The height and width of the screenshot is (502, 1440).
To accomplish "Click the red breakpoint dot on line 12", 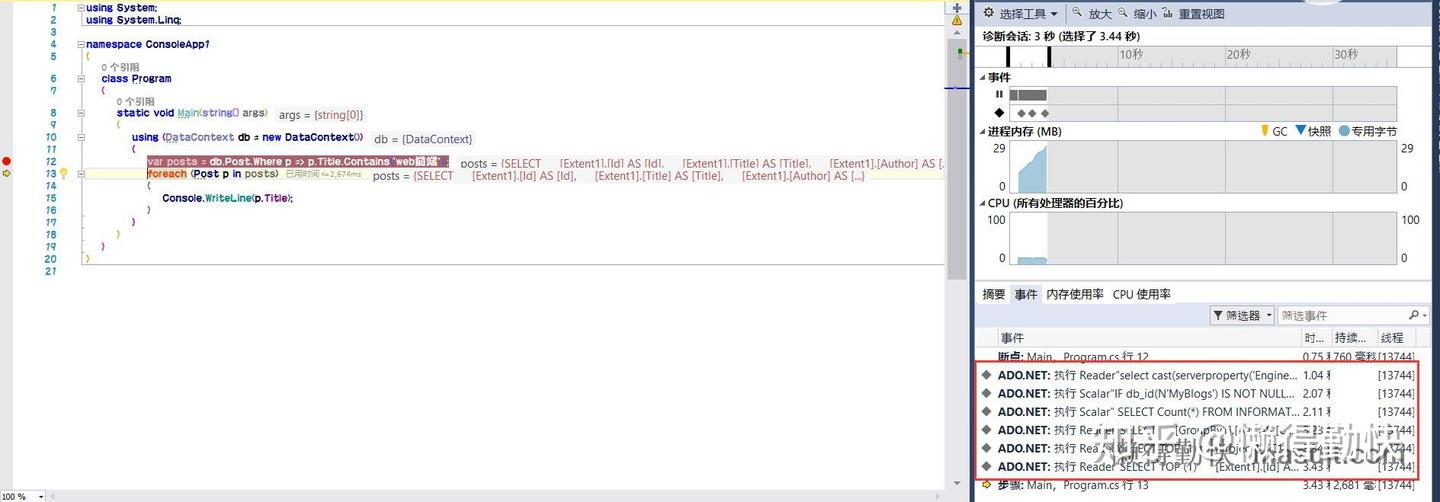I will [x=7, y=161].
